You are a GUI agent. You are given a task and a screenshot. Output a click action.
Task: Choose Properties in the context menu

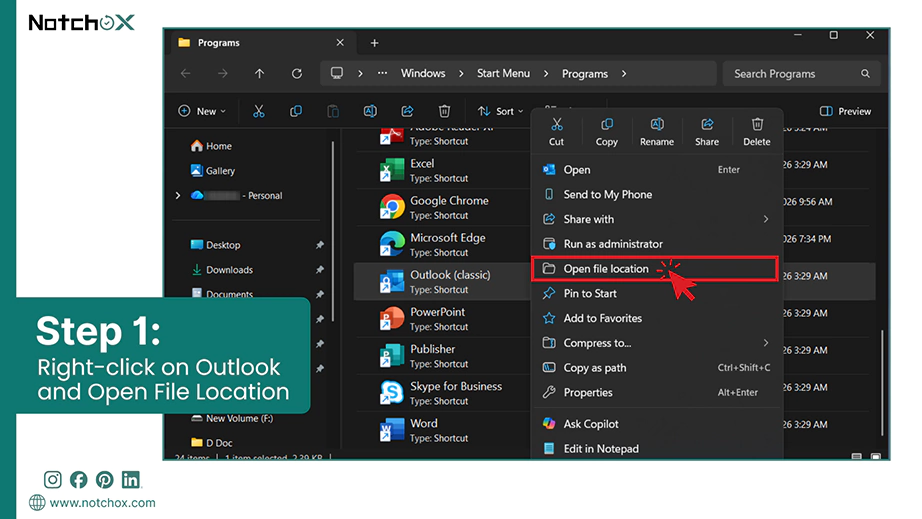[657, 393]
